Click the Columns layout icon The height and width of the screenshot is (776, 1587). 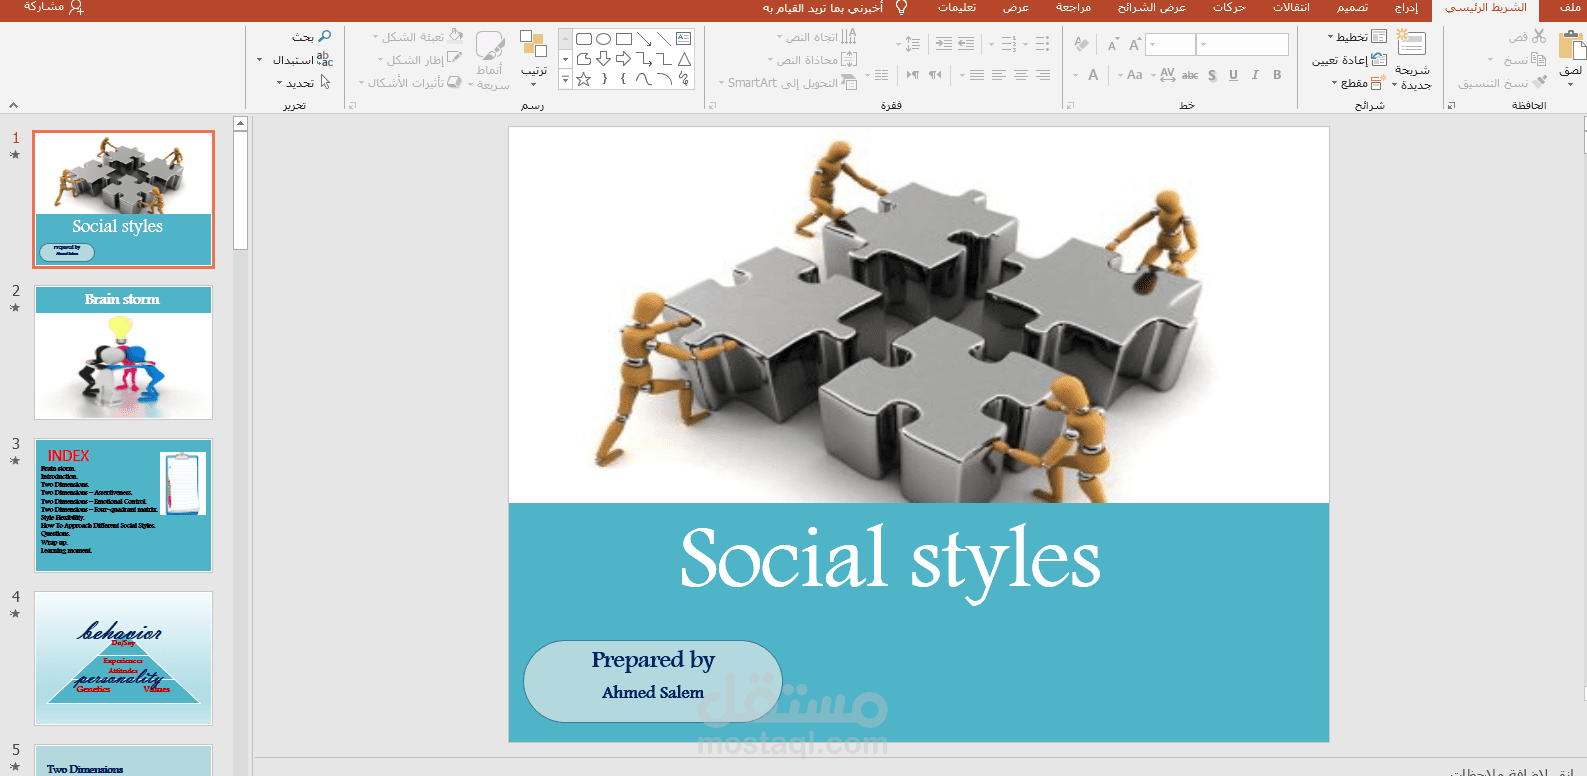881,75
